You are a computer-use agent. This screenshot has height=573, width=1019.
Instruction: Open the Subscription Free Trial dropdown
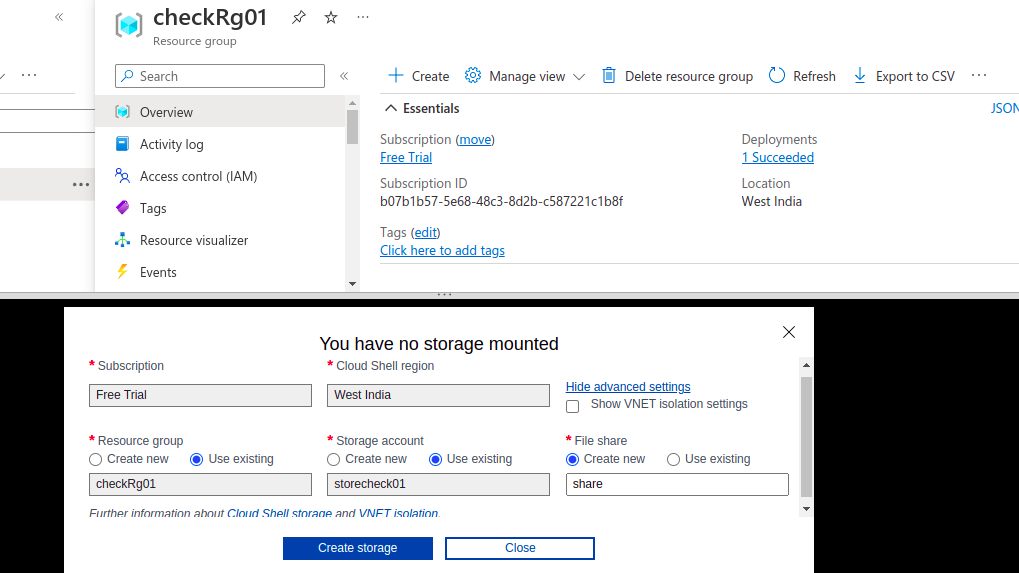200,395
